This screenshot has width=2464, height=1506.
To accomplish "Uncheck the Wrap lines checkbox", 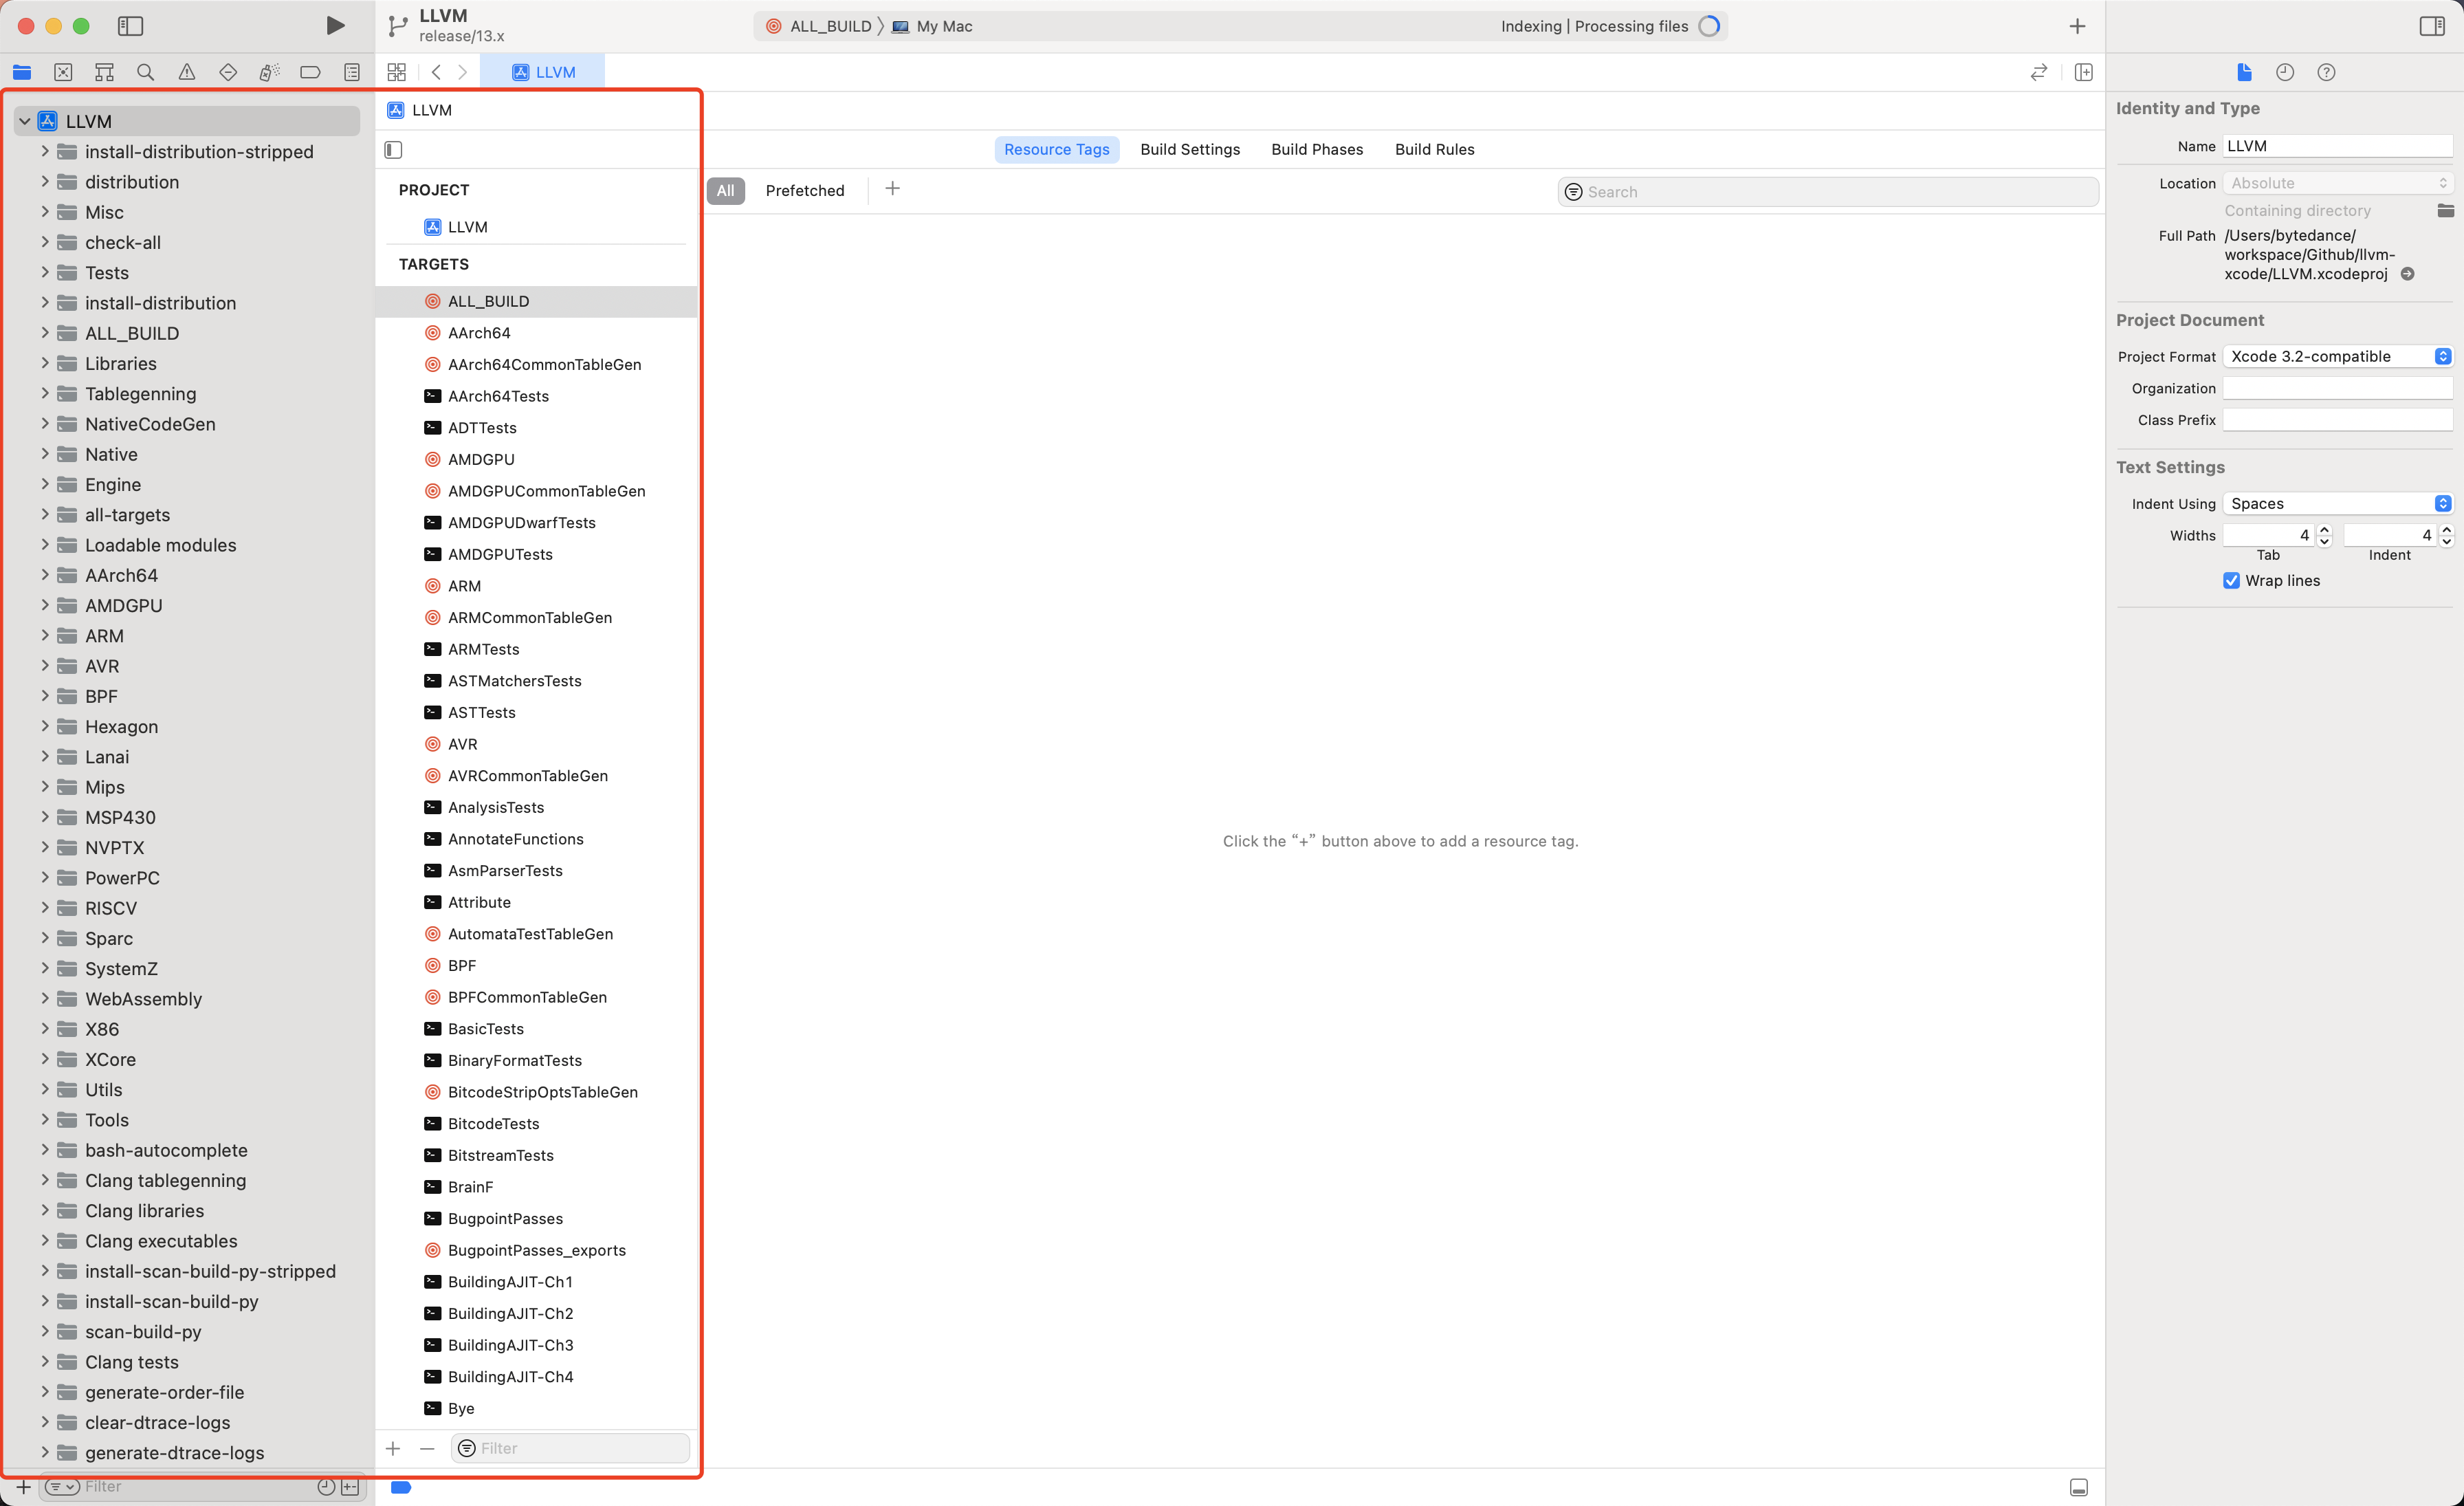I will click(x=2231, y=581).
